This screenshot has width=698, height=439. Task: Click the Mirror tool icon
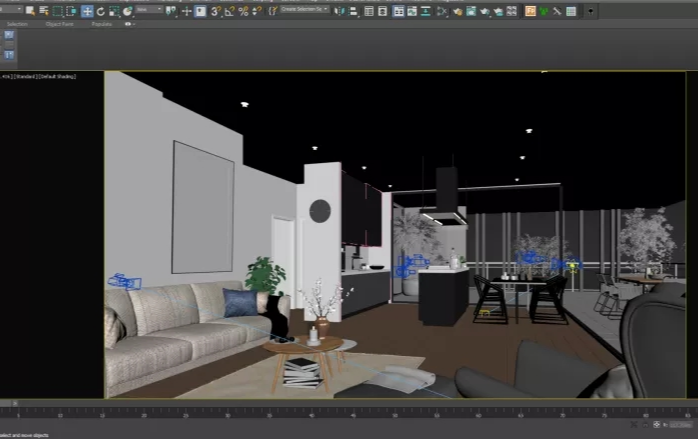(339, 11)
